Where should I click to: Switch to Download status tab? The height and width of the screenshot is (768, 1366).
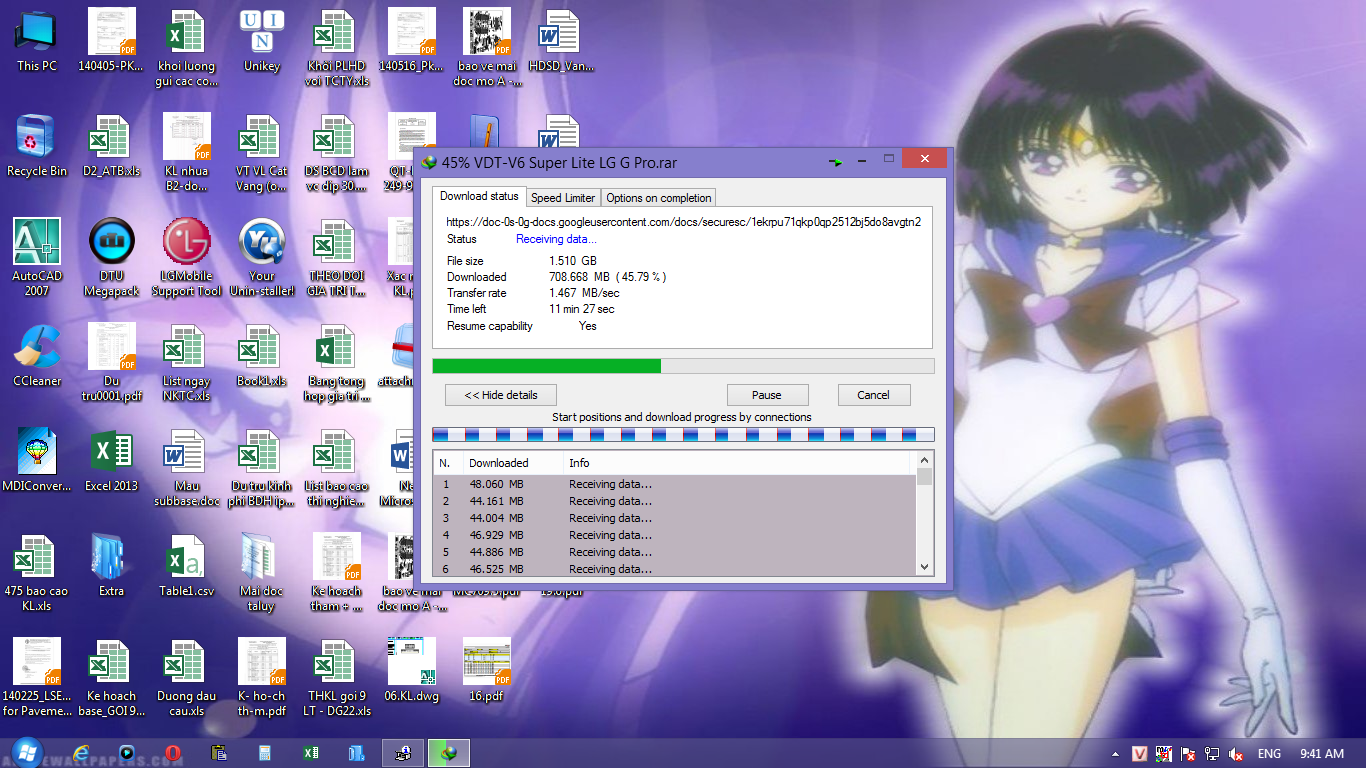[479, 196]
